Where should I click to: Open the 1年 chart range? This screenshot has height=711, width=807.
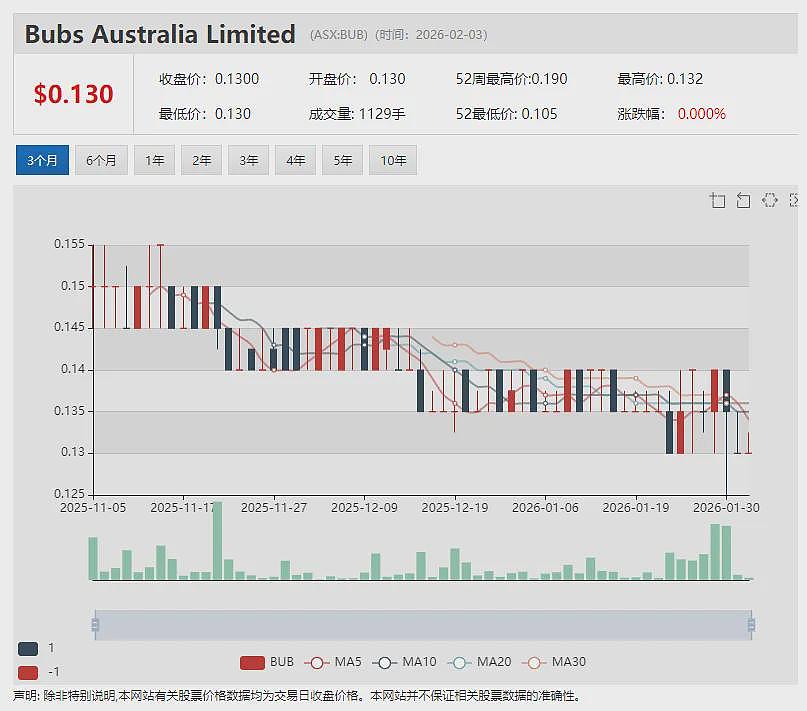[154, 160]
